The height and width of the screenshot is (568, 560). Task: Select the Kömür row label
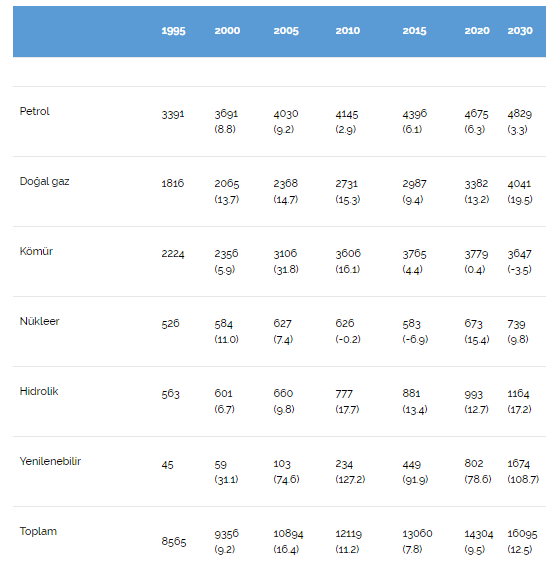click(36, 251)
